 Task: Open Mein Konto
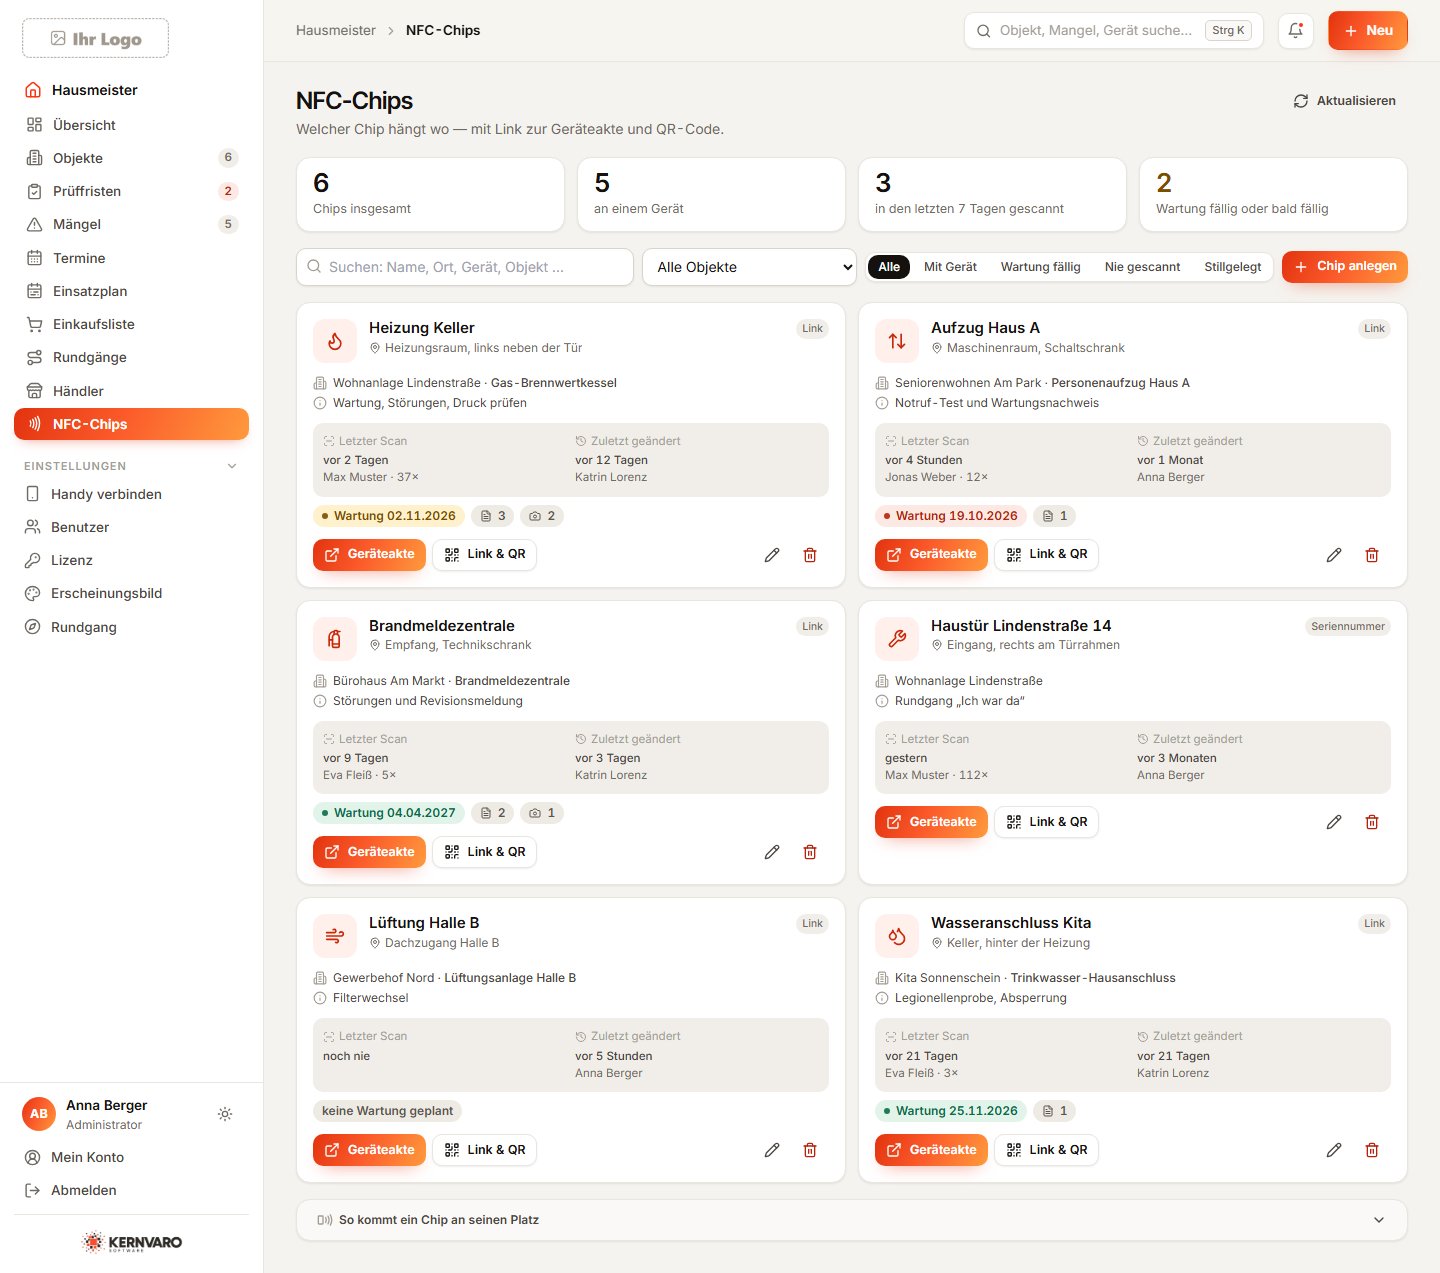click(x=131, y=1157)
